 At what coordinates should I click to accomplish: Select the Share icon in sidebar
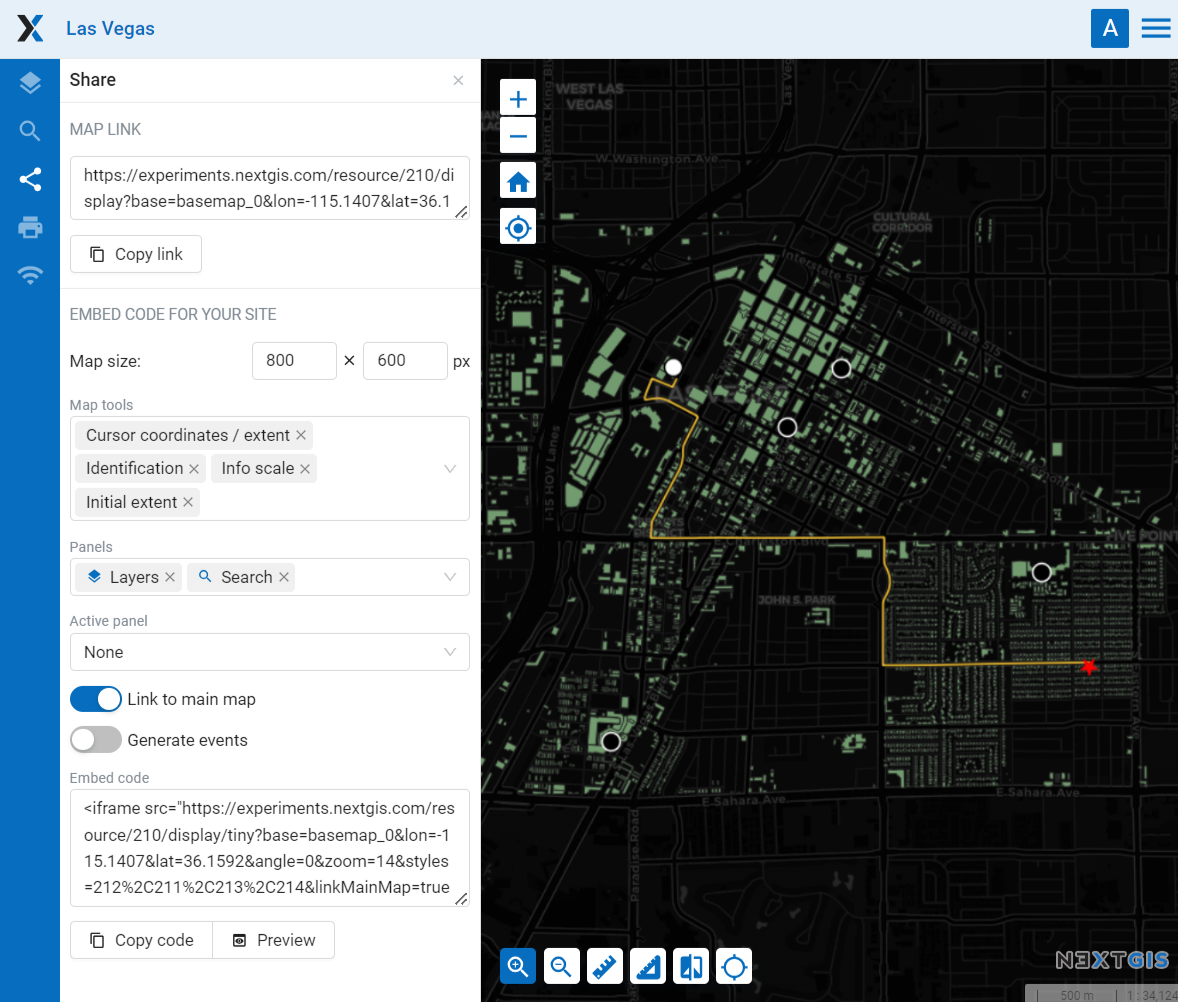[30, 179]
